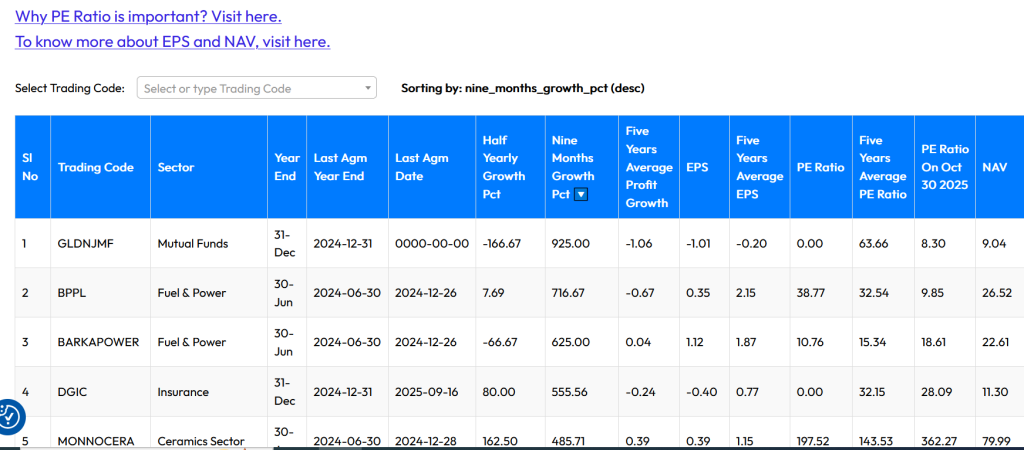Click the 555.56 nine months growth value
Viewport: 1024px width, 450px height.
570,392
